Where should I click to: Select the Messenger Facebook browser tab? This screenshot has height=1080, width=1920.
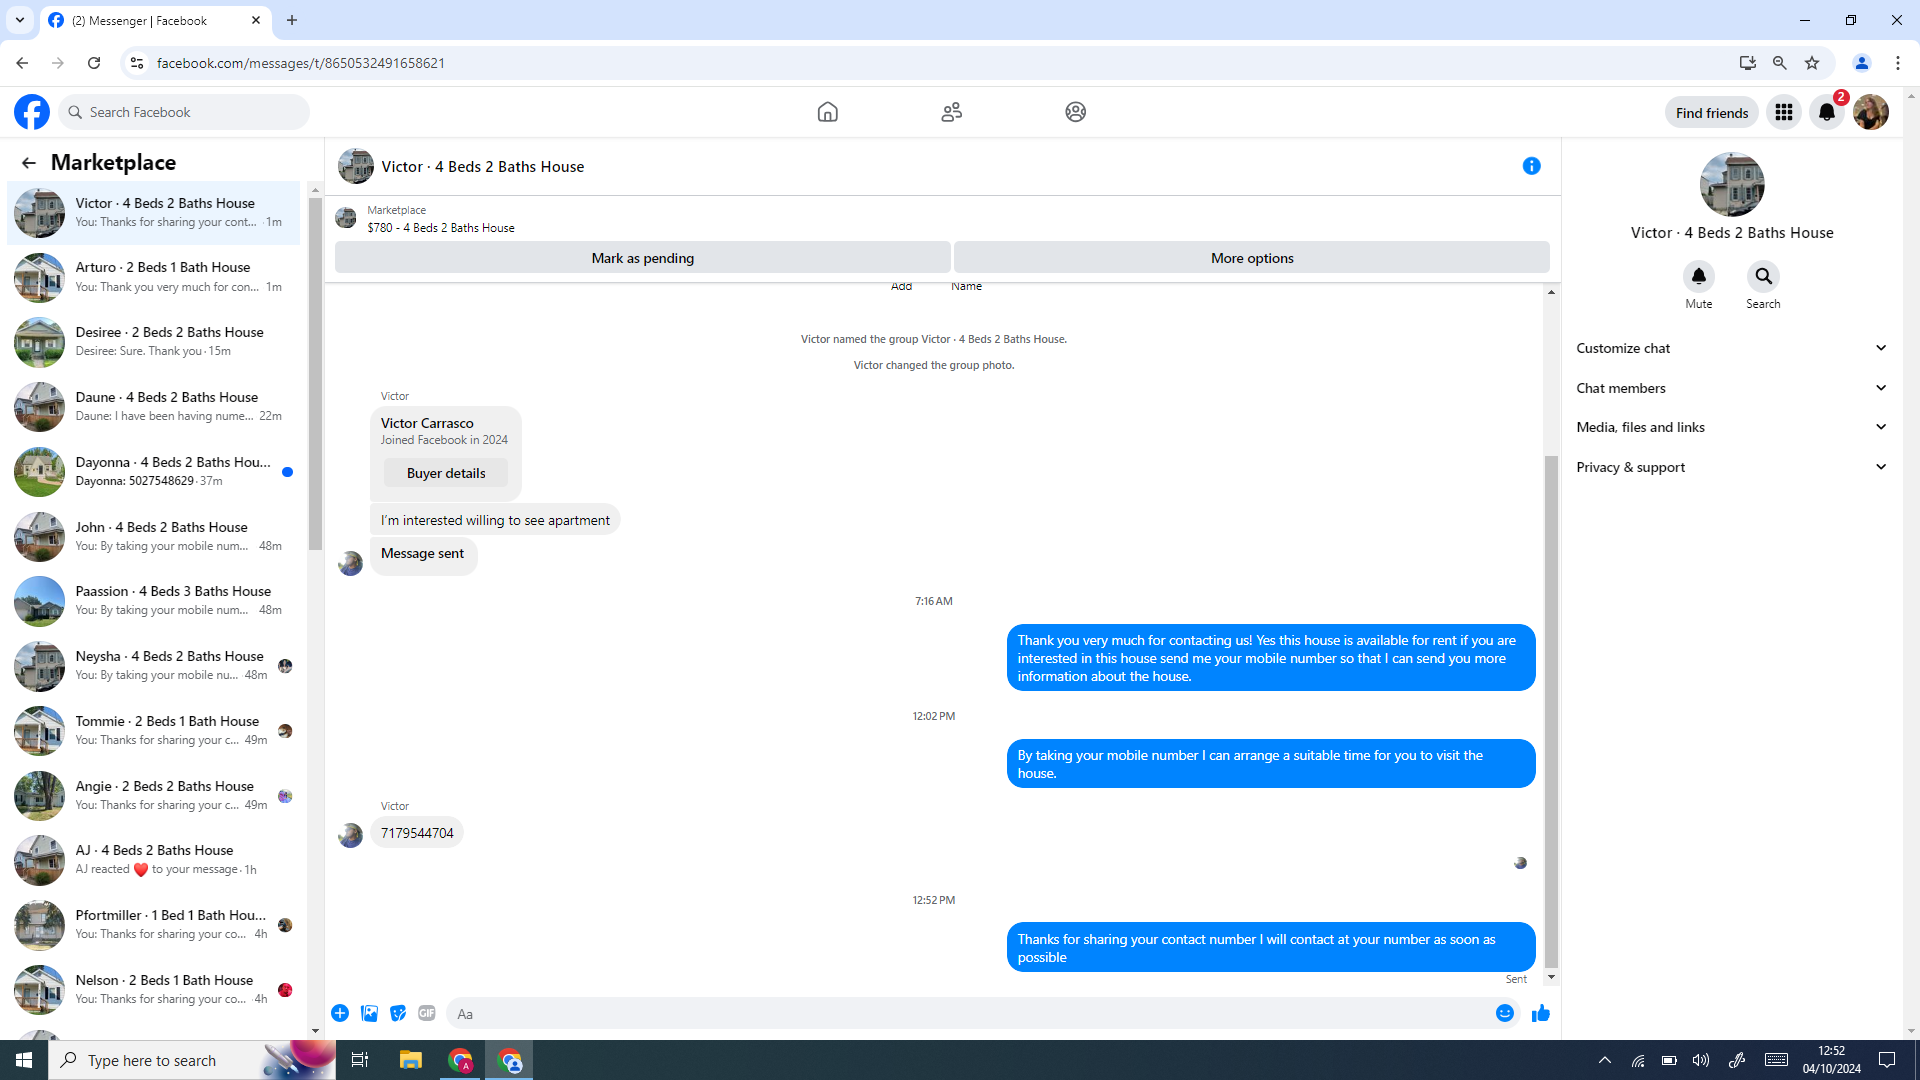[155, 20]
